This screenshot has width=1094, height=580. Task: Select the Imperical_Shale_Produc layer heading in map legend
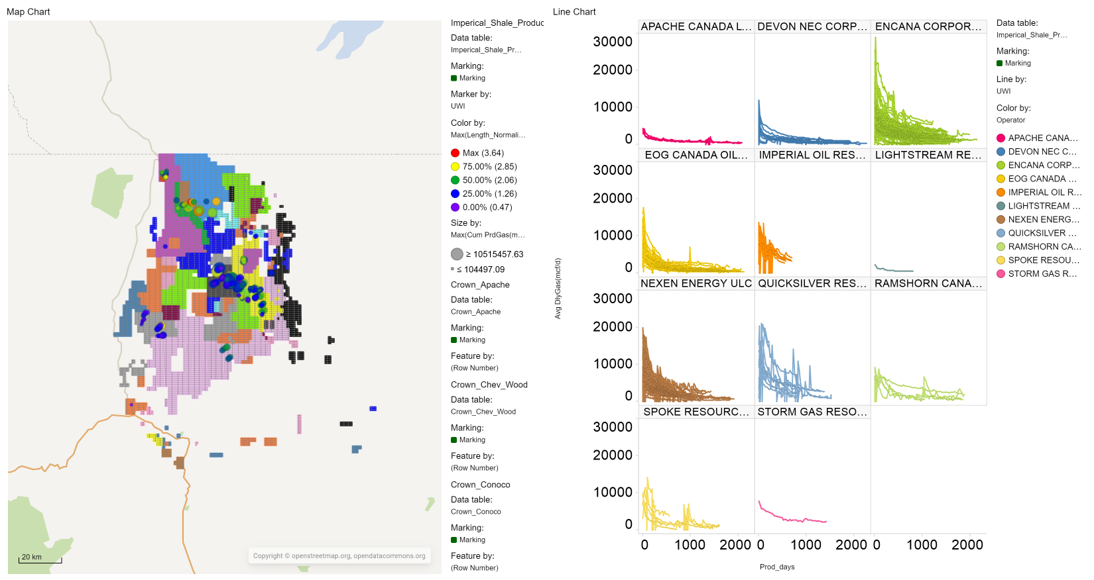(497, 23)
